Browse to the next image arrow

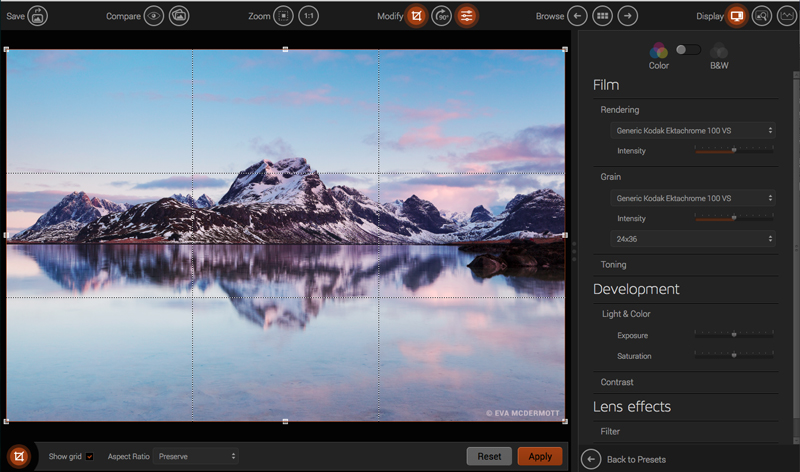point(627,16)
